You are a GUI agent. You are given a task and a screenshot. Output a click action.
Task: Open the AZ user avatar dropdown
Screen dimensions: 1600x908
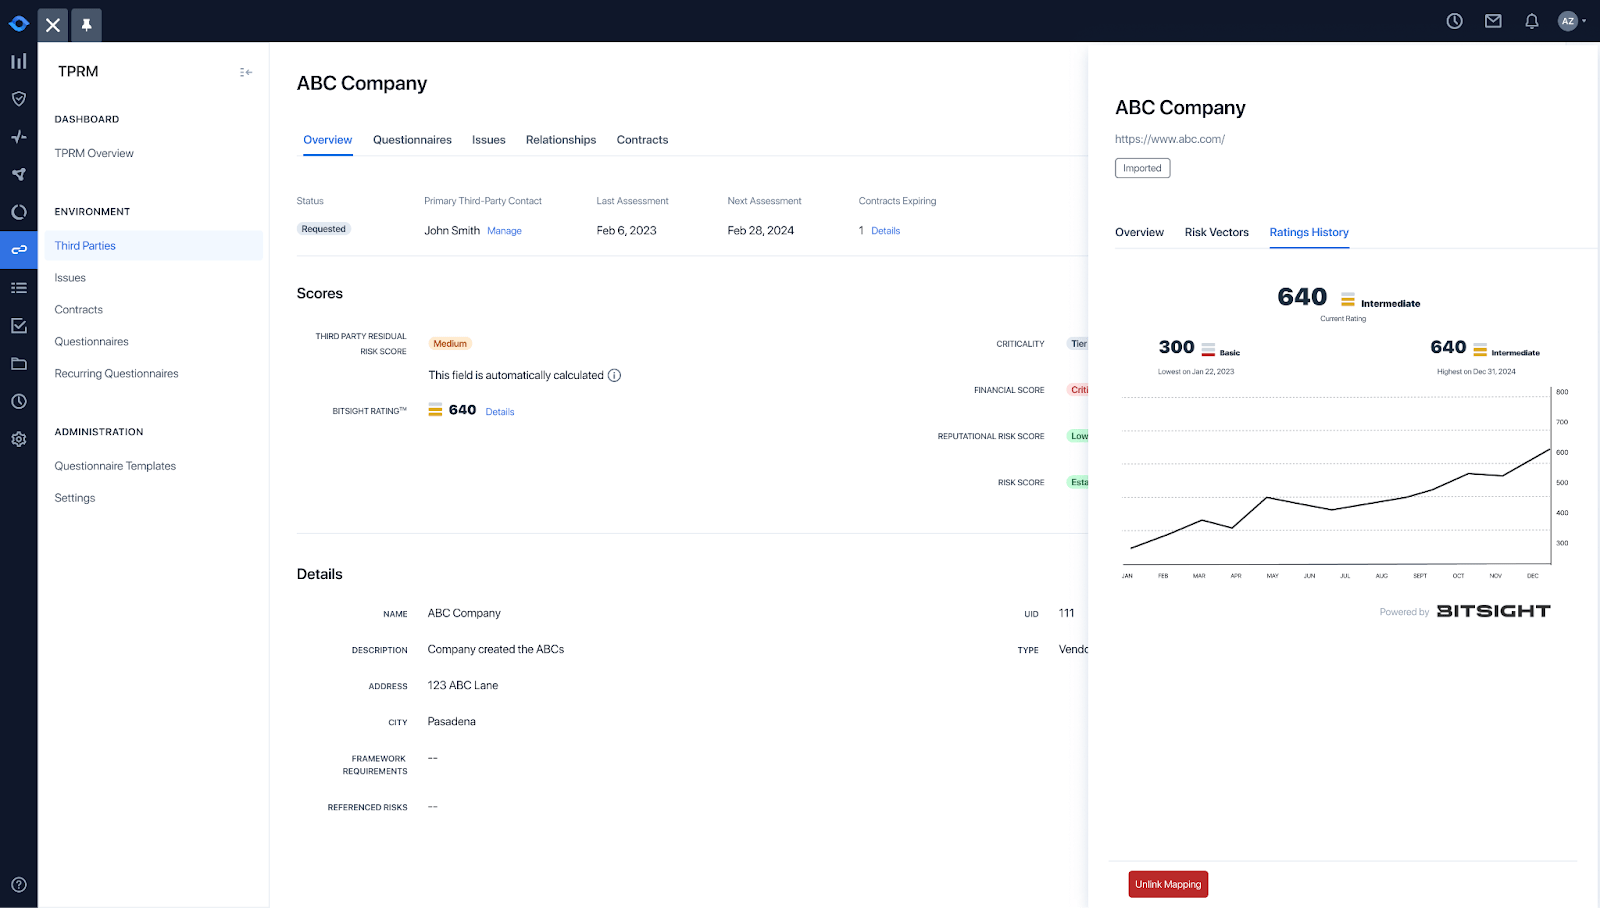pyautogui.click(x=1572, y=21)
